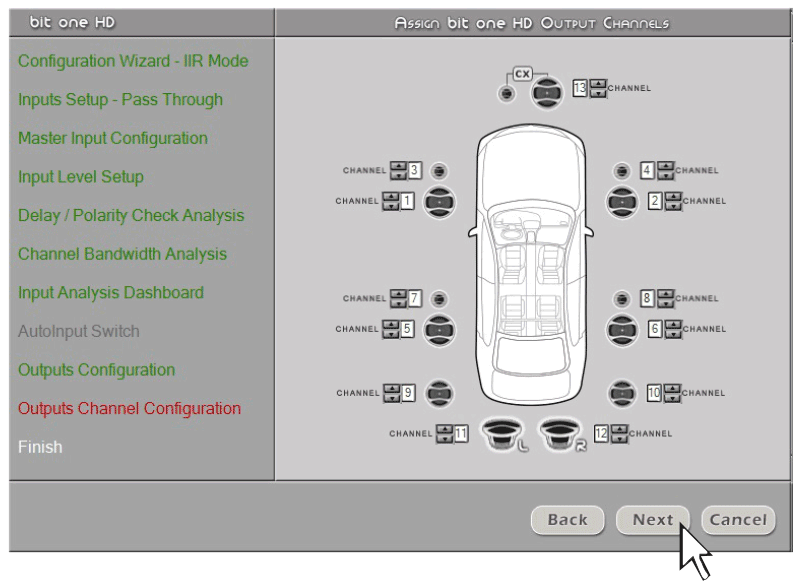Open Delay / Polarity Check Analysis step
This screenshot has height=585, width=802.
pos(131,215)
